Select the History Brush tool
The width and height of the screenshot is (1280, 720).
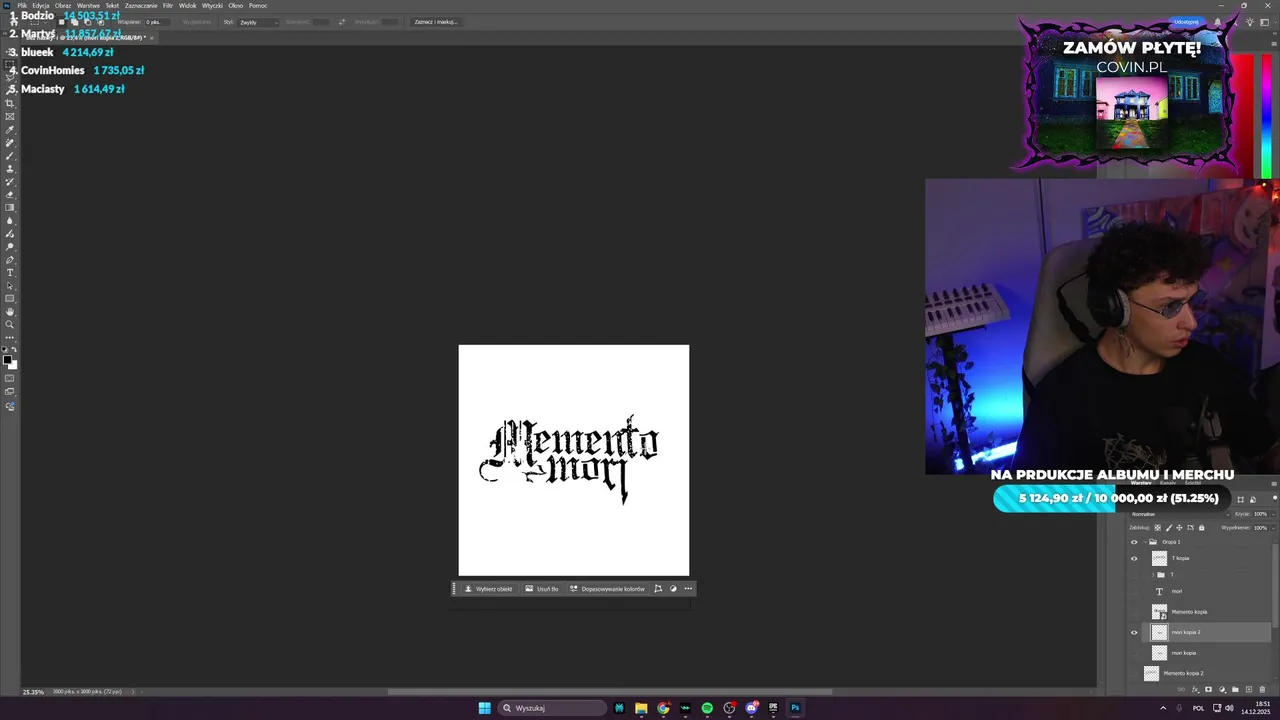click(x=10, y=182)
